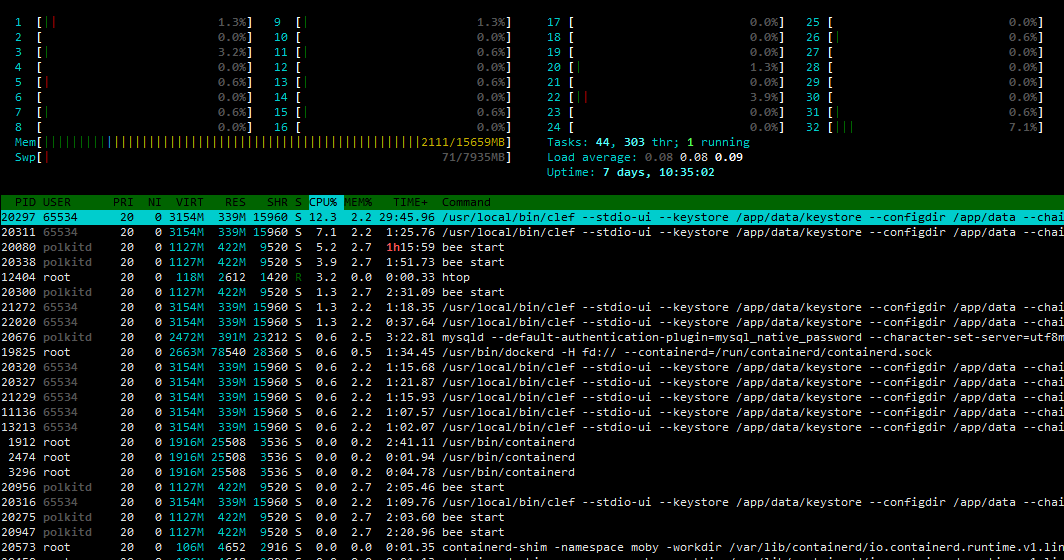Select process row with PID 20297
1064x560 pixels.
(x=532, y=217)
